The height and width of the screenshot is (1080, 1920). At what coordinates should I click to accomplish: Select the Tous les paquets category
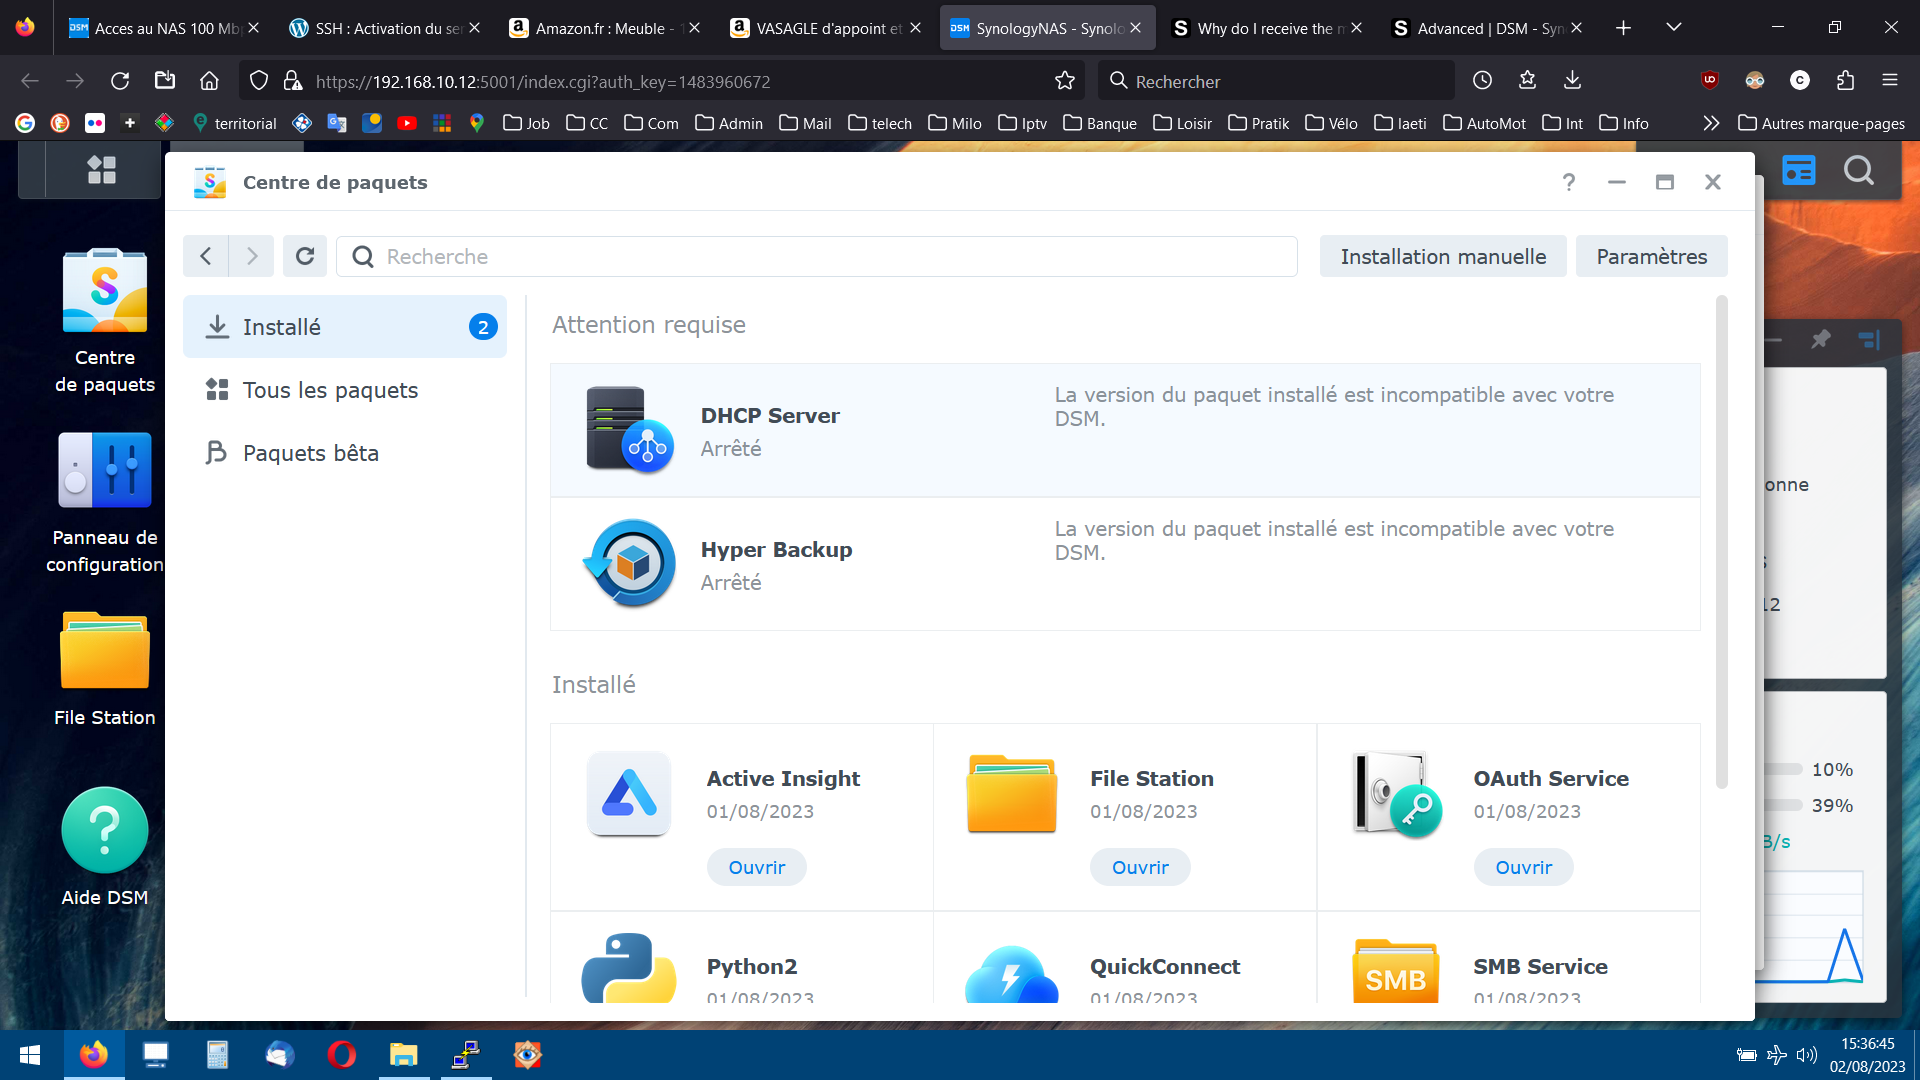[330, 390]
